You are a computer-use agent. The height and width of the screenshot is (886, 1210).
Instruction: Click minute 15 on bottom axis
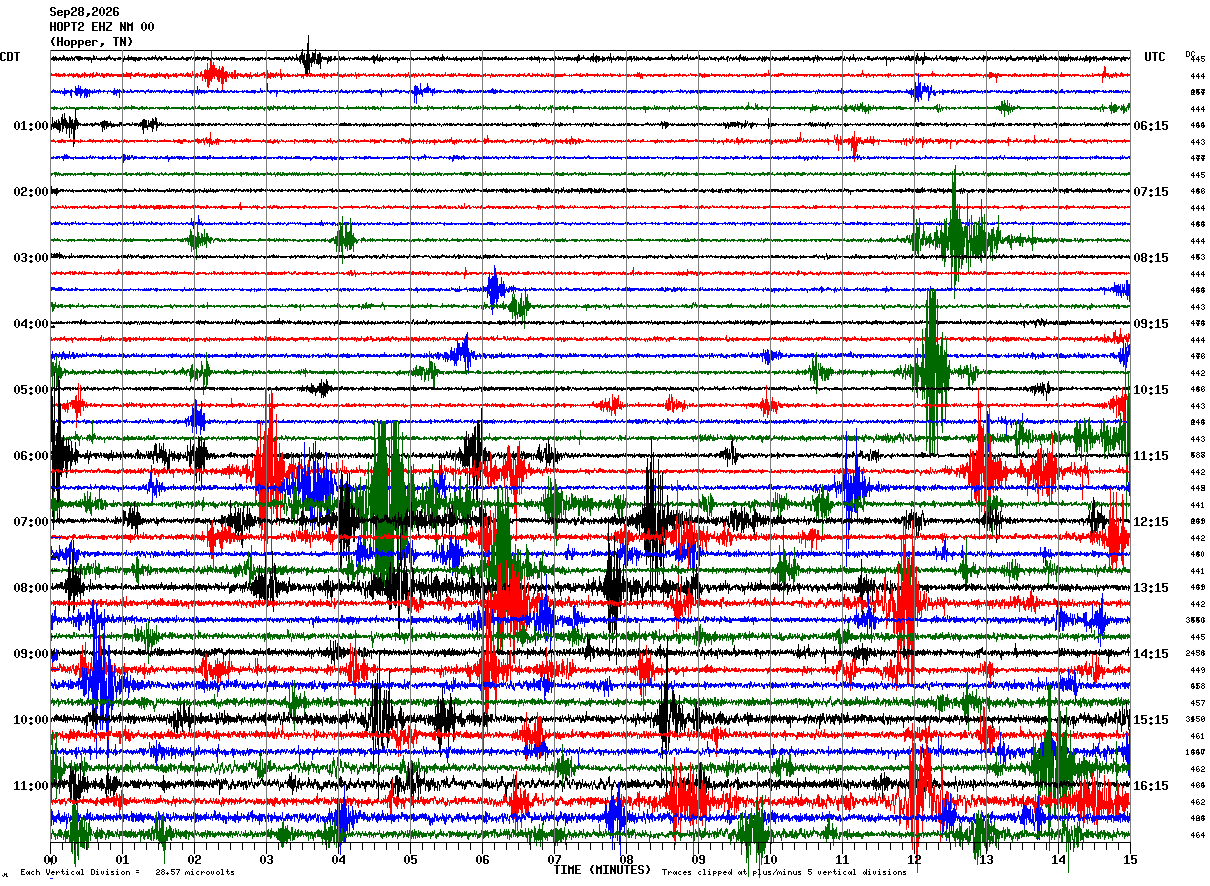[x=1130, y=859]
